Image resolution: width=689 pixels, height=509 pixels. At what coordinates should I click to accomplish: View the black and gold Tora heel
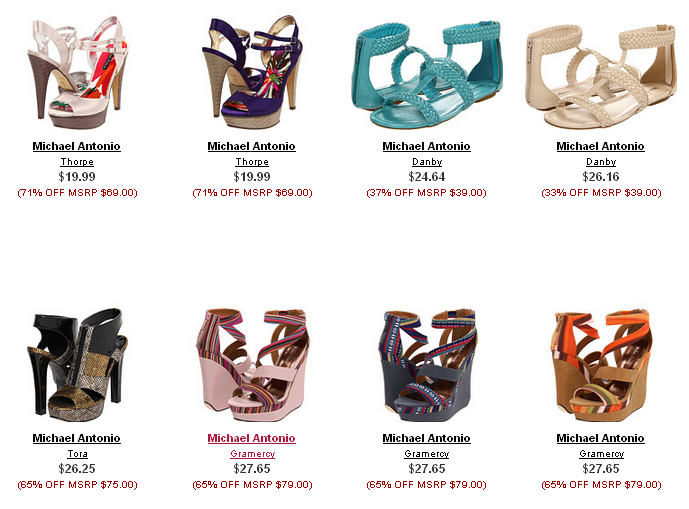coord(77,365)
